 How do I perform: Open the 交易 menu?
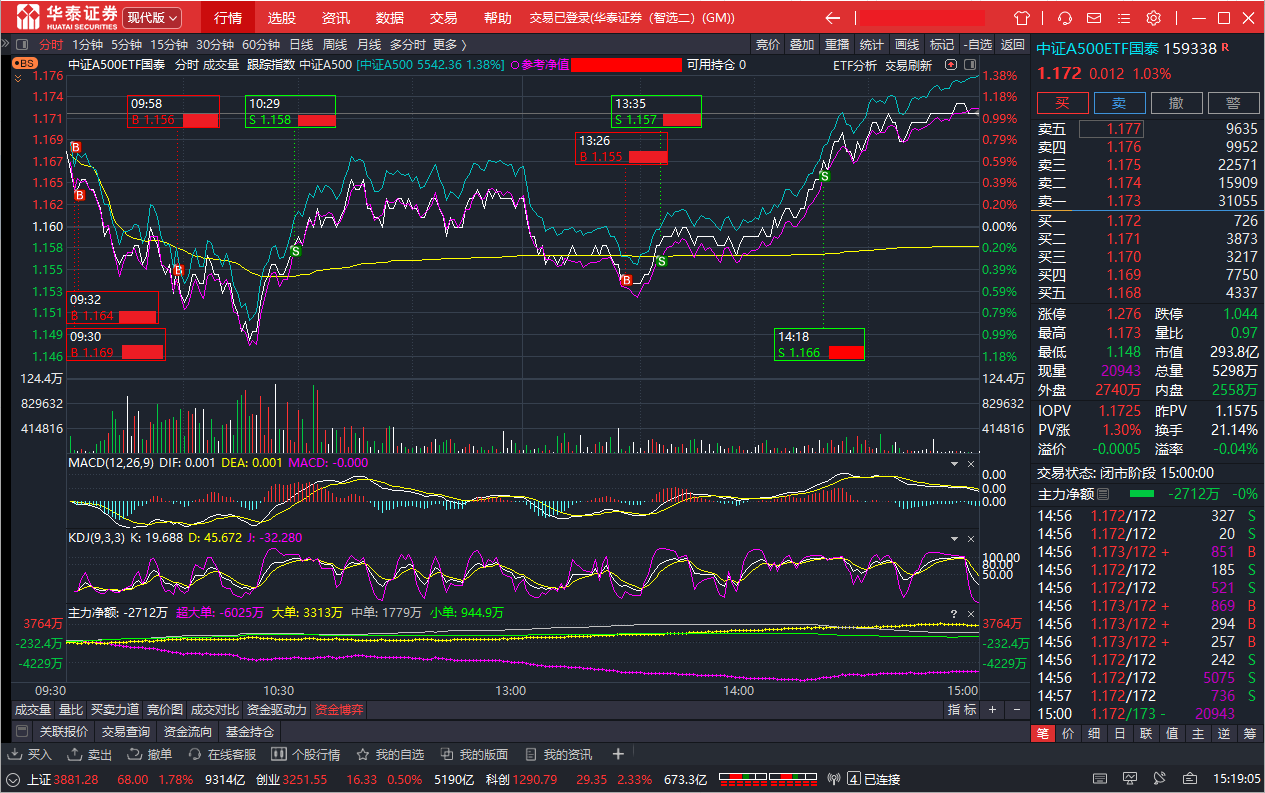click(443, 18)
